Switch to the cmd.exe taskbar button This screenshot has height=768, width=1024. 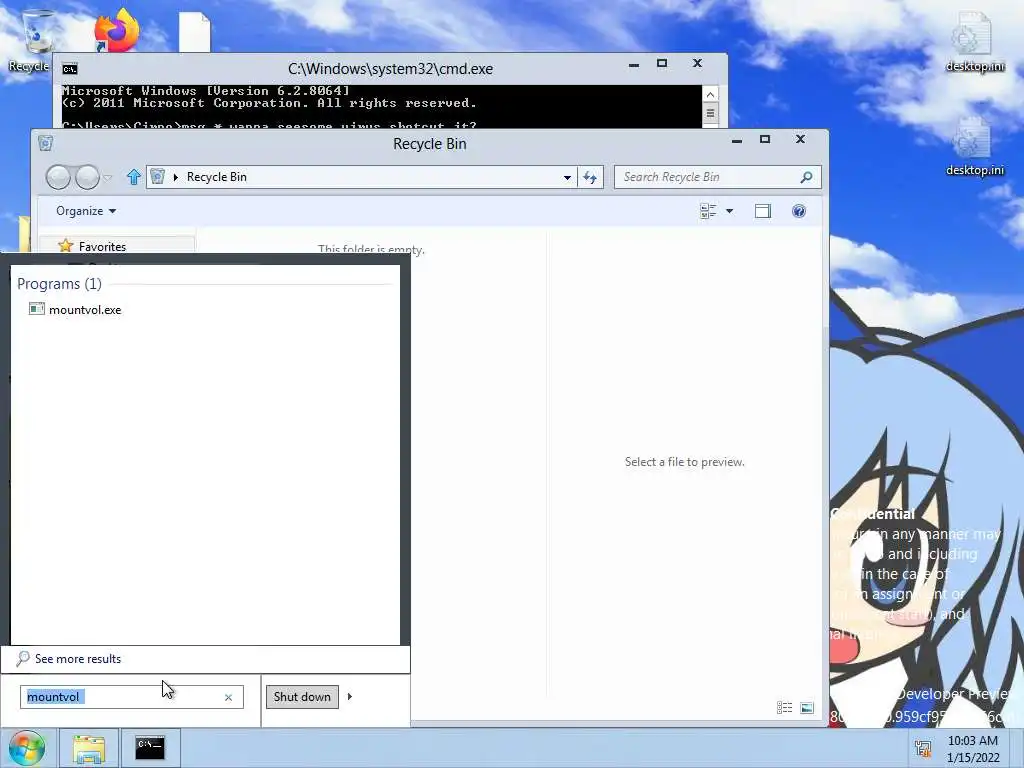(150, 748)
